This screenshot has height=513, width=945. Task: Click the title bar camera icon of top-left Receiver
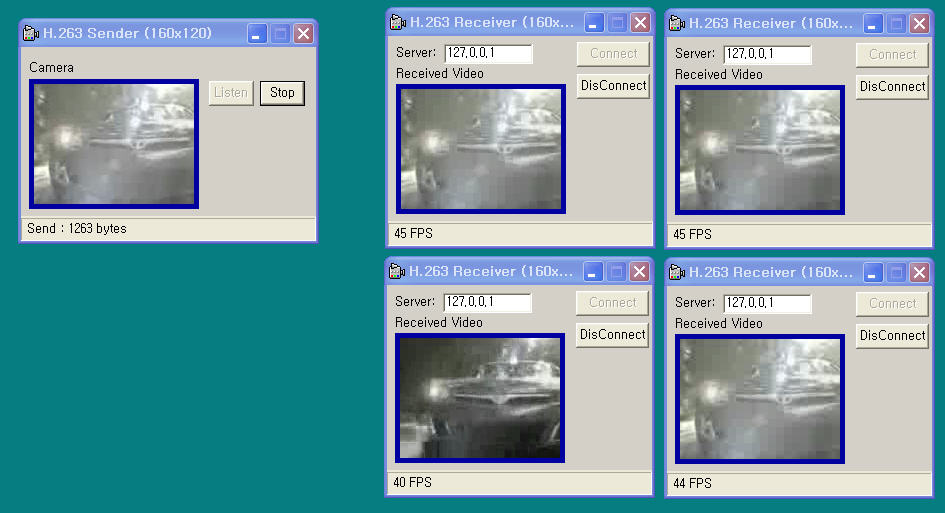[398, 23]
